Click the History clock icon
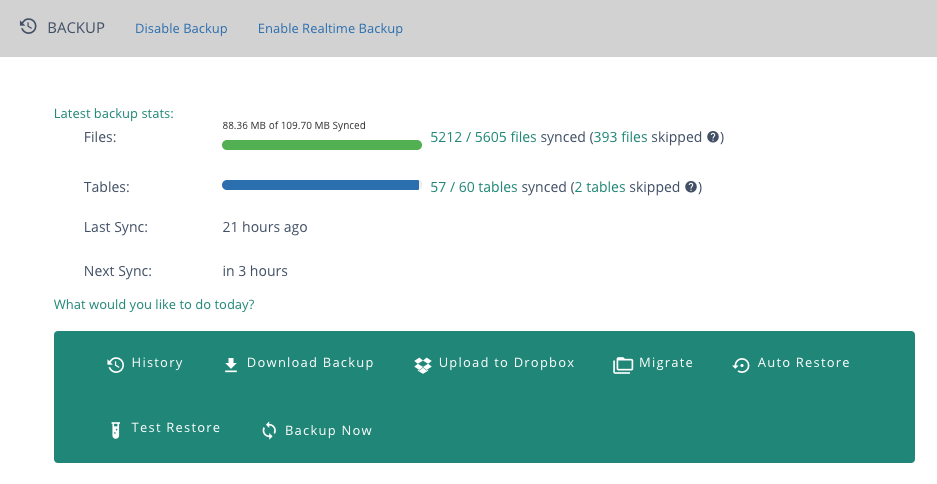Image resolution: width=937 pixels, height=484 pixels. click(x=115, y=364)
